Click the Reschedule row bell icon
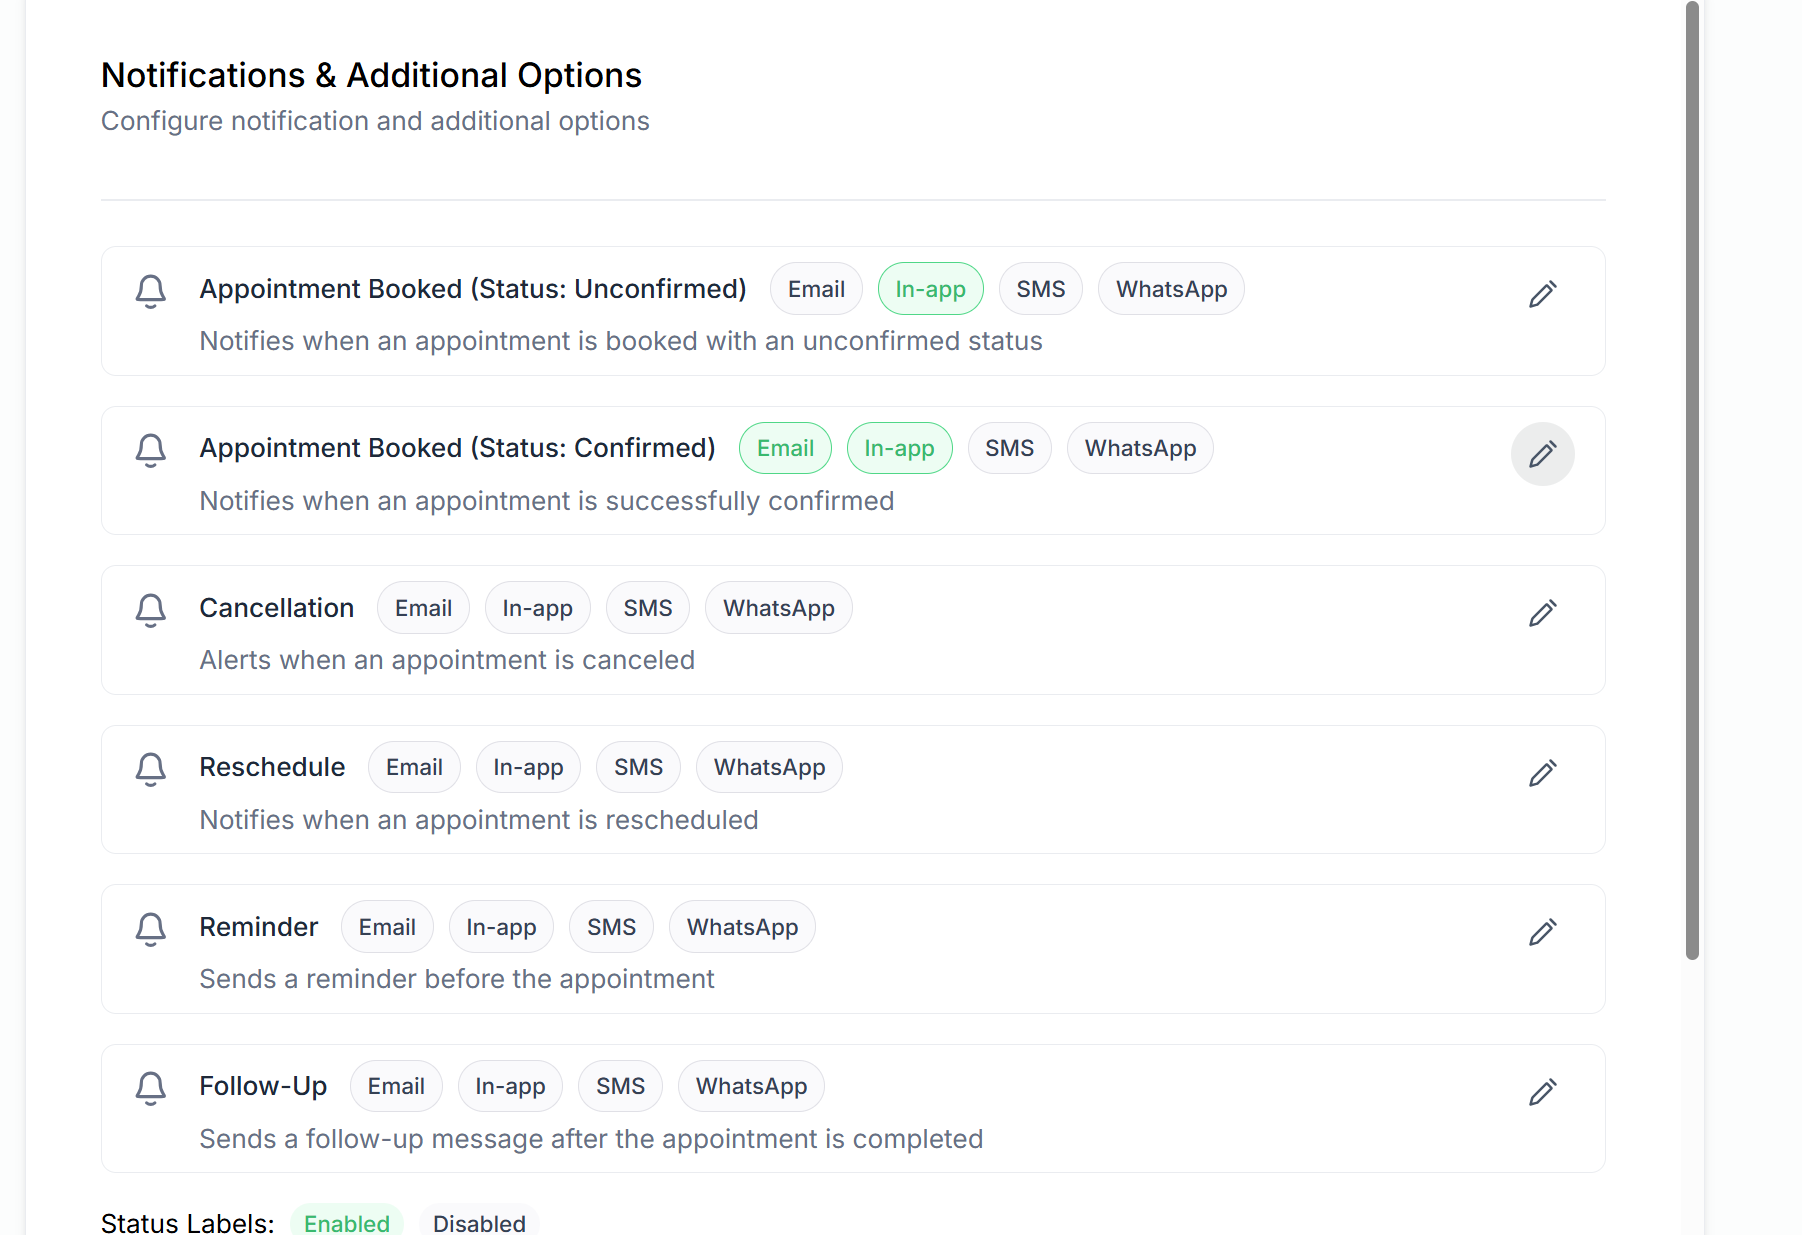Screen dimensions: 1802x1235 click(x=150, y=770)
